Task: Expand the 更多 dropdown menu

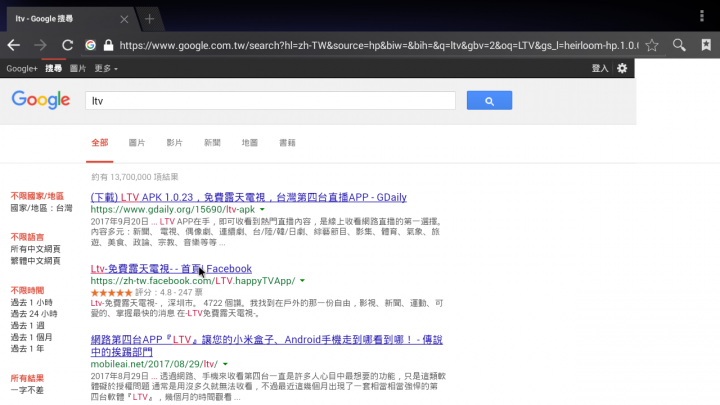Action: 106,68
